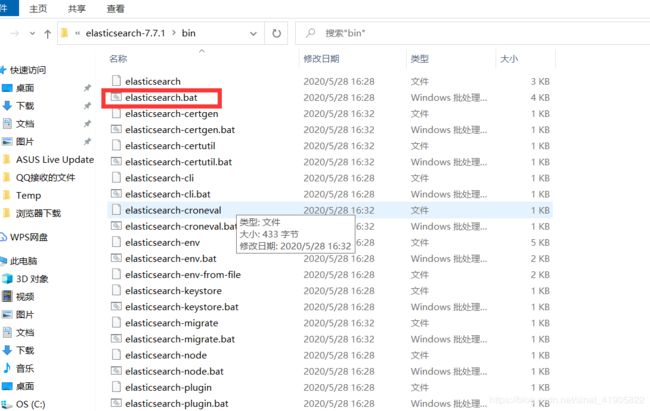The image size is (650, 411).
Task: Open WPS网盘 in navigation pane
Action: pos(29,237)
